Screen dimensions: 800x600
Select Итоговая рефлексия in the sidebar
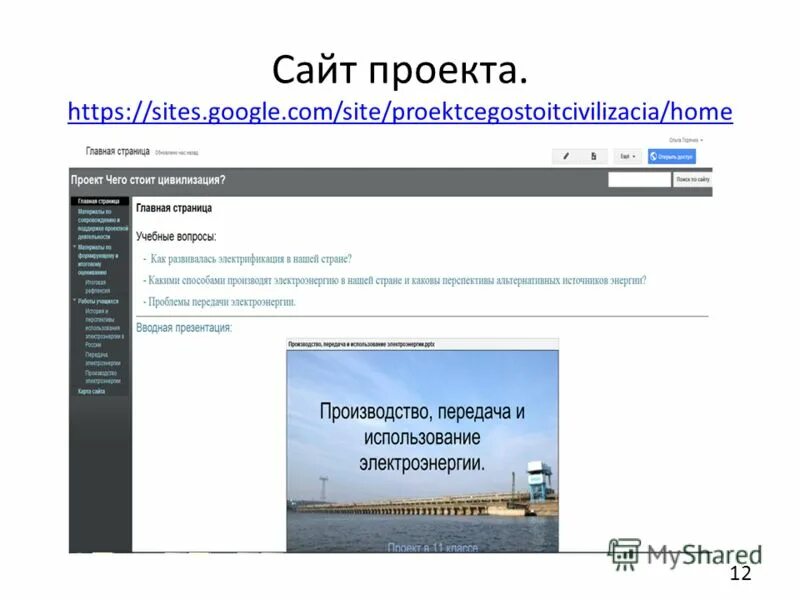pyautogui.click(x=100, y=285)
